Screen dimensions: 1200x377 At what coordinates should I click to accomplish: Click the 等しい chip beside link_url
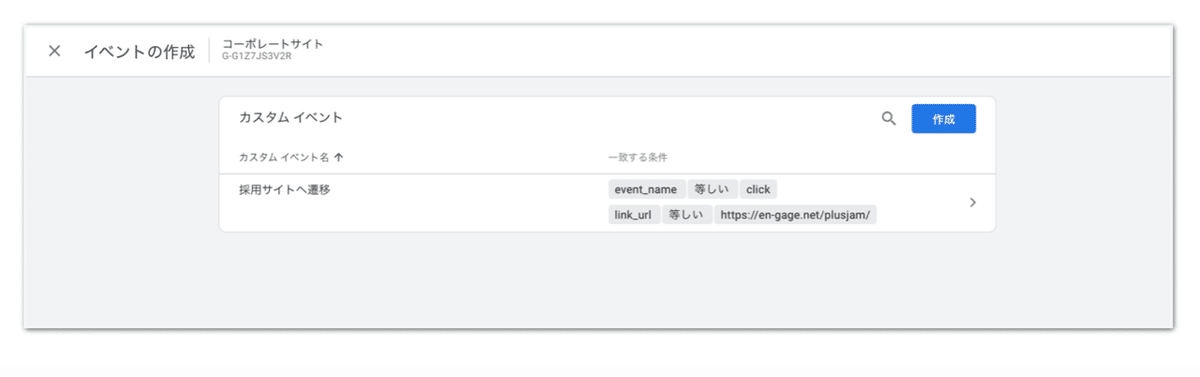pos(686,215)
